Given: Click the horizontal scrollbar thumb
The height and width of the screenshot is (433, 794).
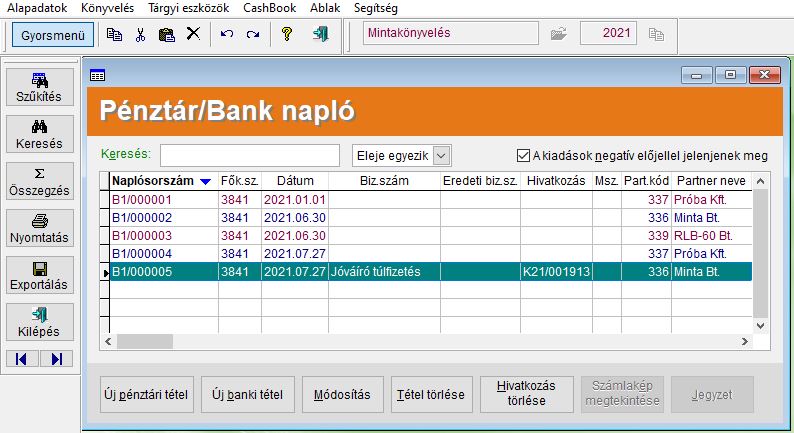Looking at the screenshot, I should pyautogui.click(x=145, y=341).
